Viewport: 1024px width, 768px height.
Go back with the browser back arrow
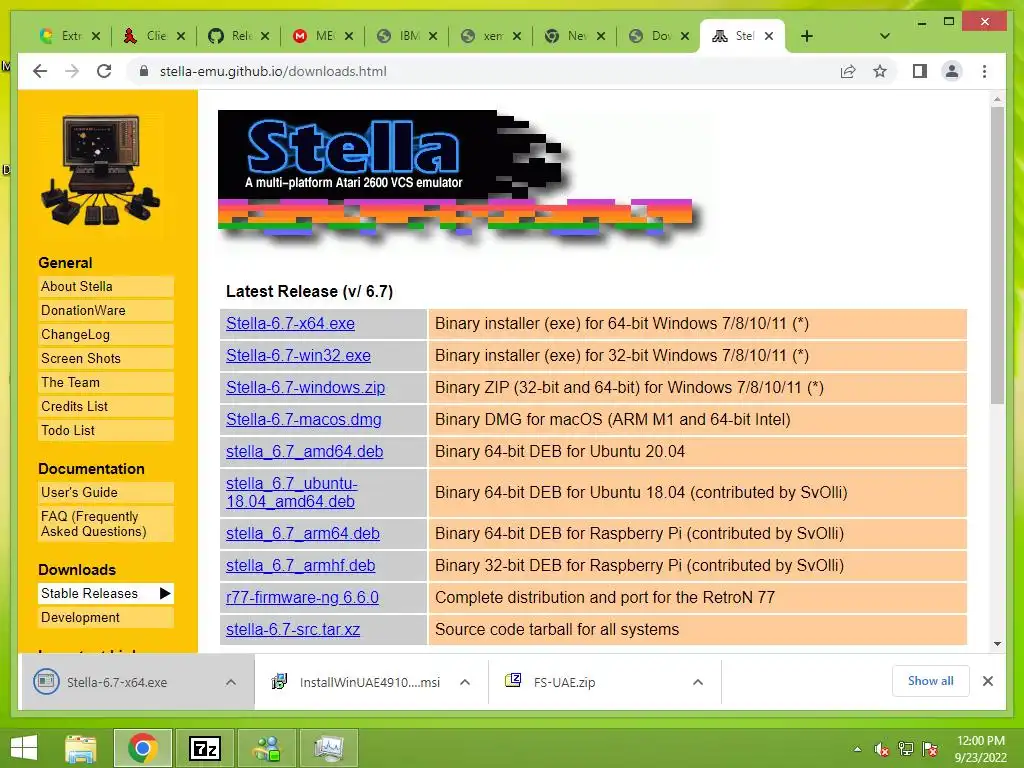coord(40,71)
